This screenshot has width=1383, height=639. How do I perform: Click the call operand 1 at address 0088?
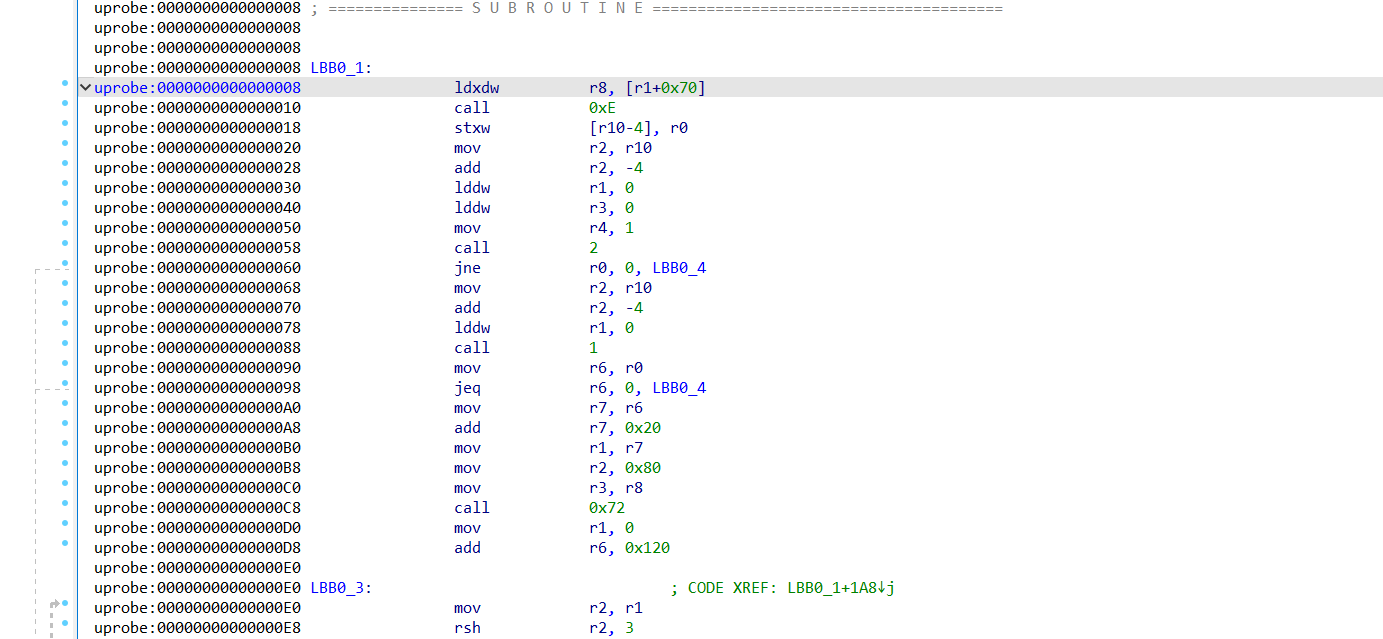[x=593, y=348]
